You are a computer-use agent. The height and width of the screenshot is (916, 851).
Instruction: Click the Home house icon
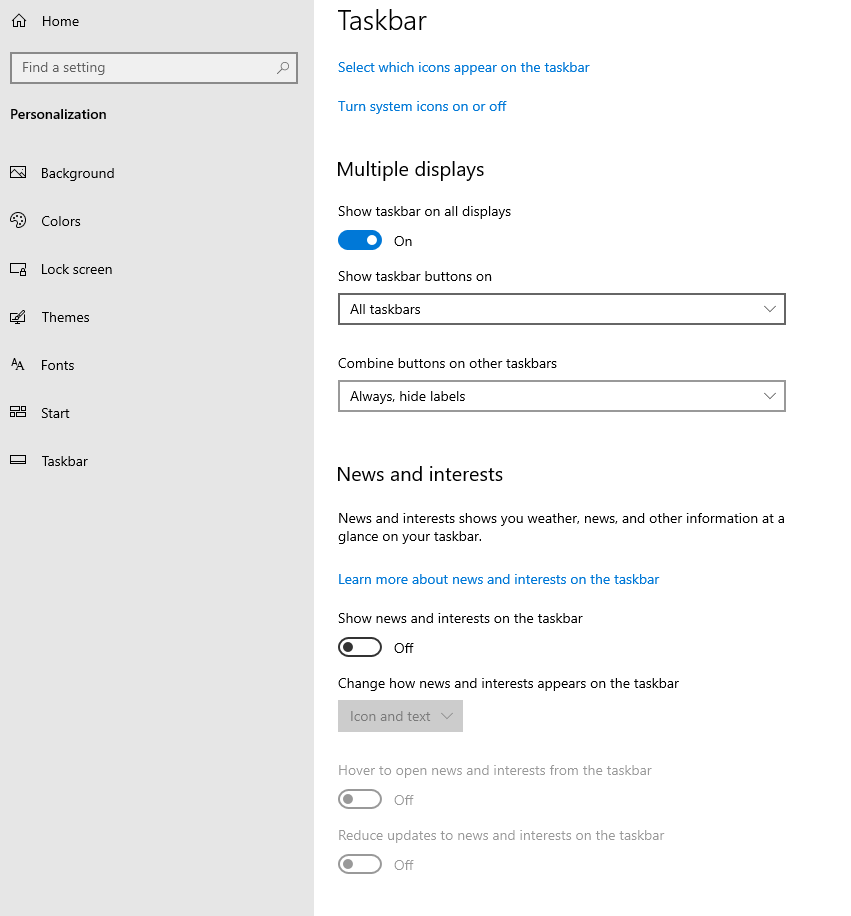coord(19,21)
